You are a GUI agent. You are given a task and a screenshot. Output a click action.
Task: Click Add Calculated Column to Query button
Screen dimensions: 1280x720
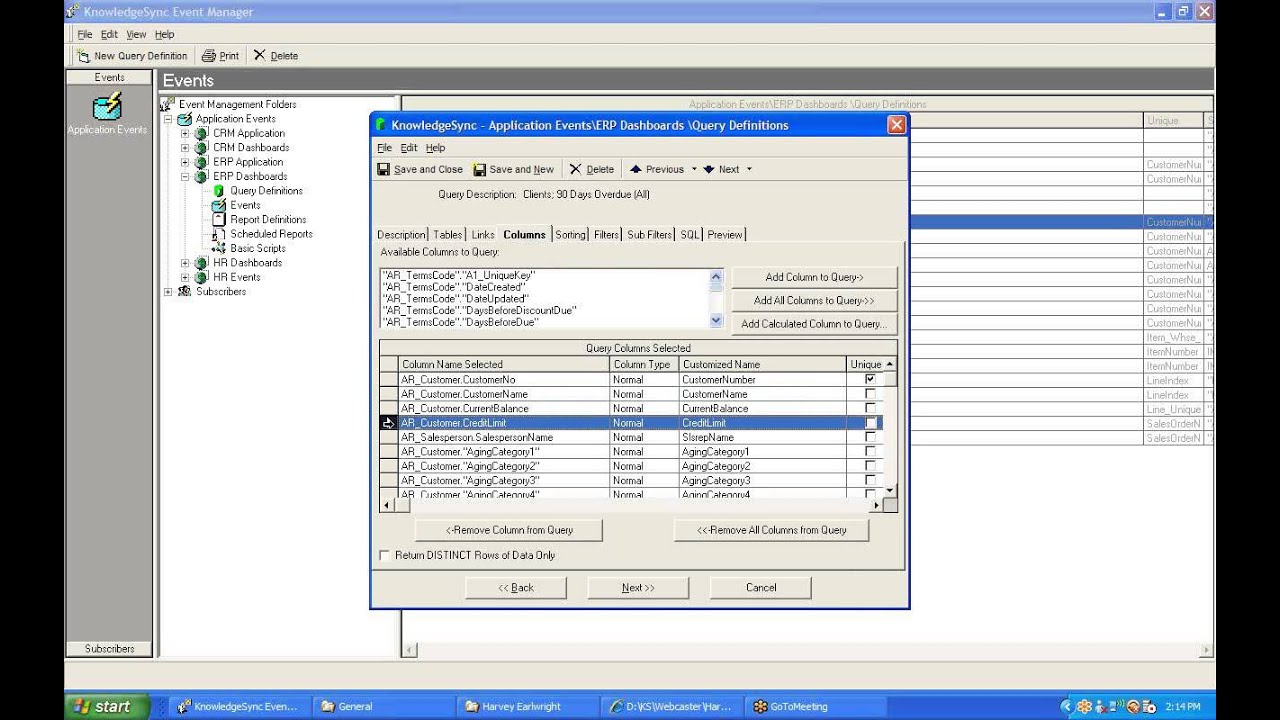[x=814, y=324]
